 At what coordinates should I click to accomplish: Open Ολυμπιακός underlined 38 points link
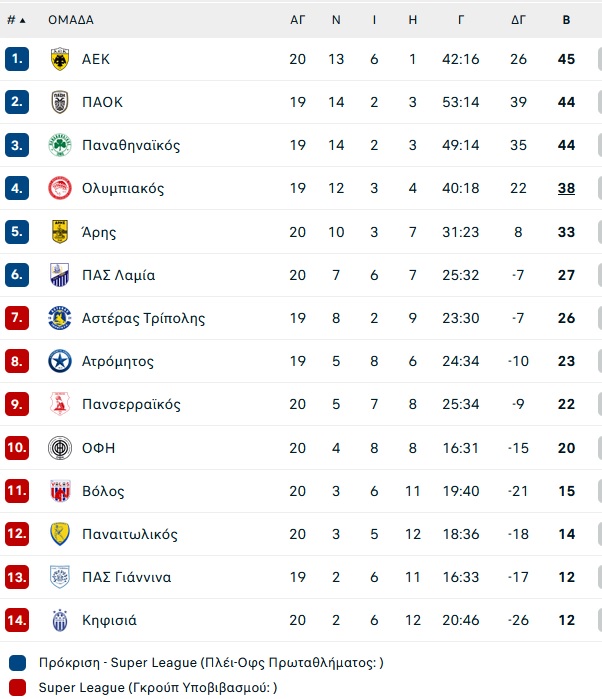[566, 188]
